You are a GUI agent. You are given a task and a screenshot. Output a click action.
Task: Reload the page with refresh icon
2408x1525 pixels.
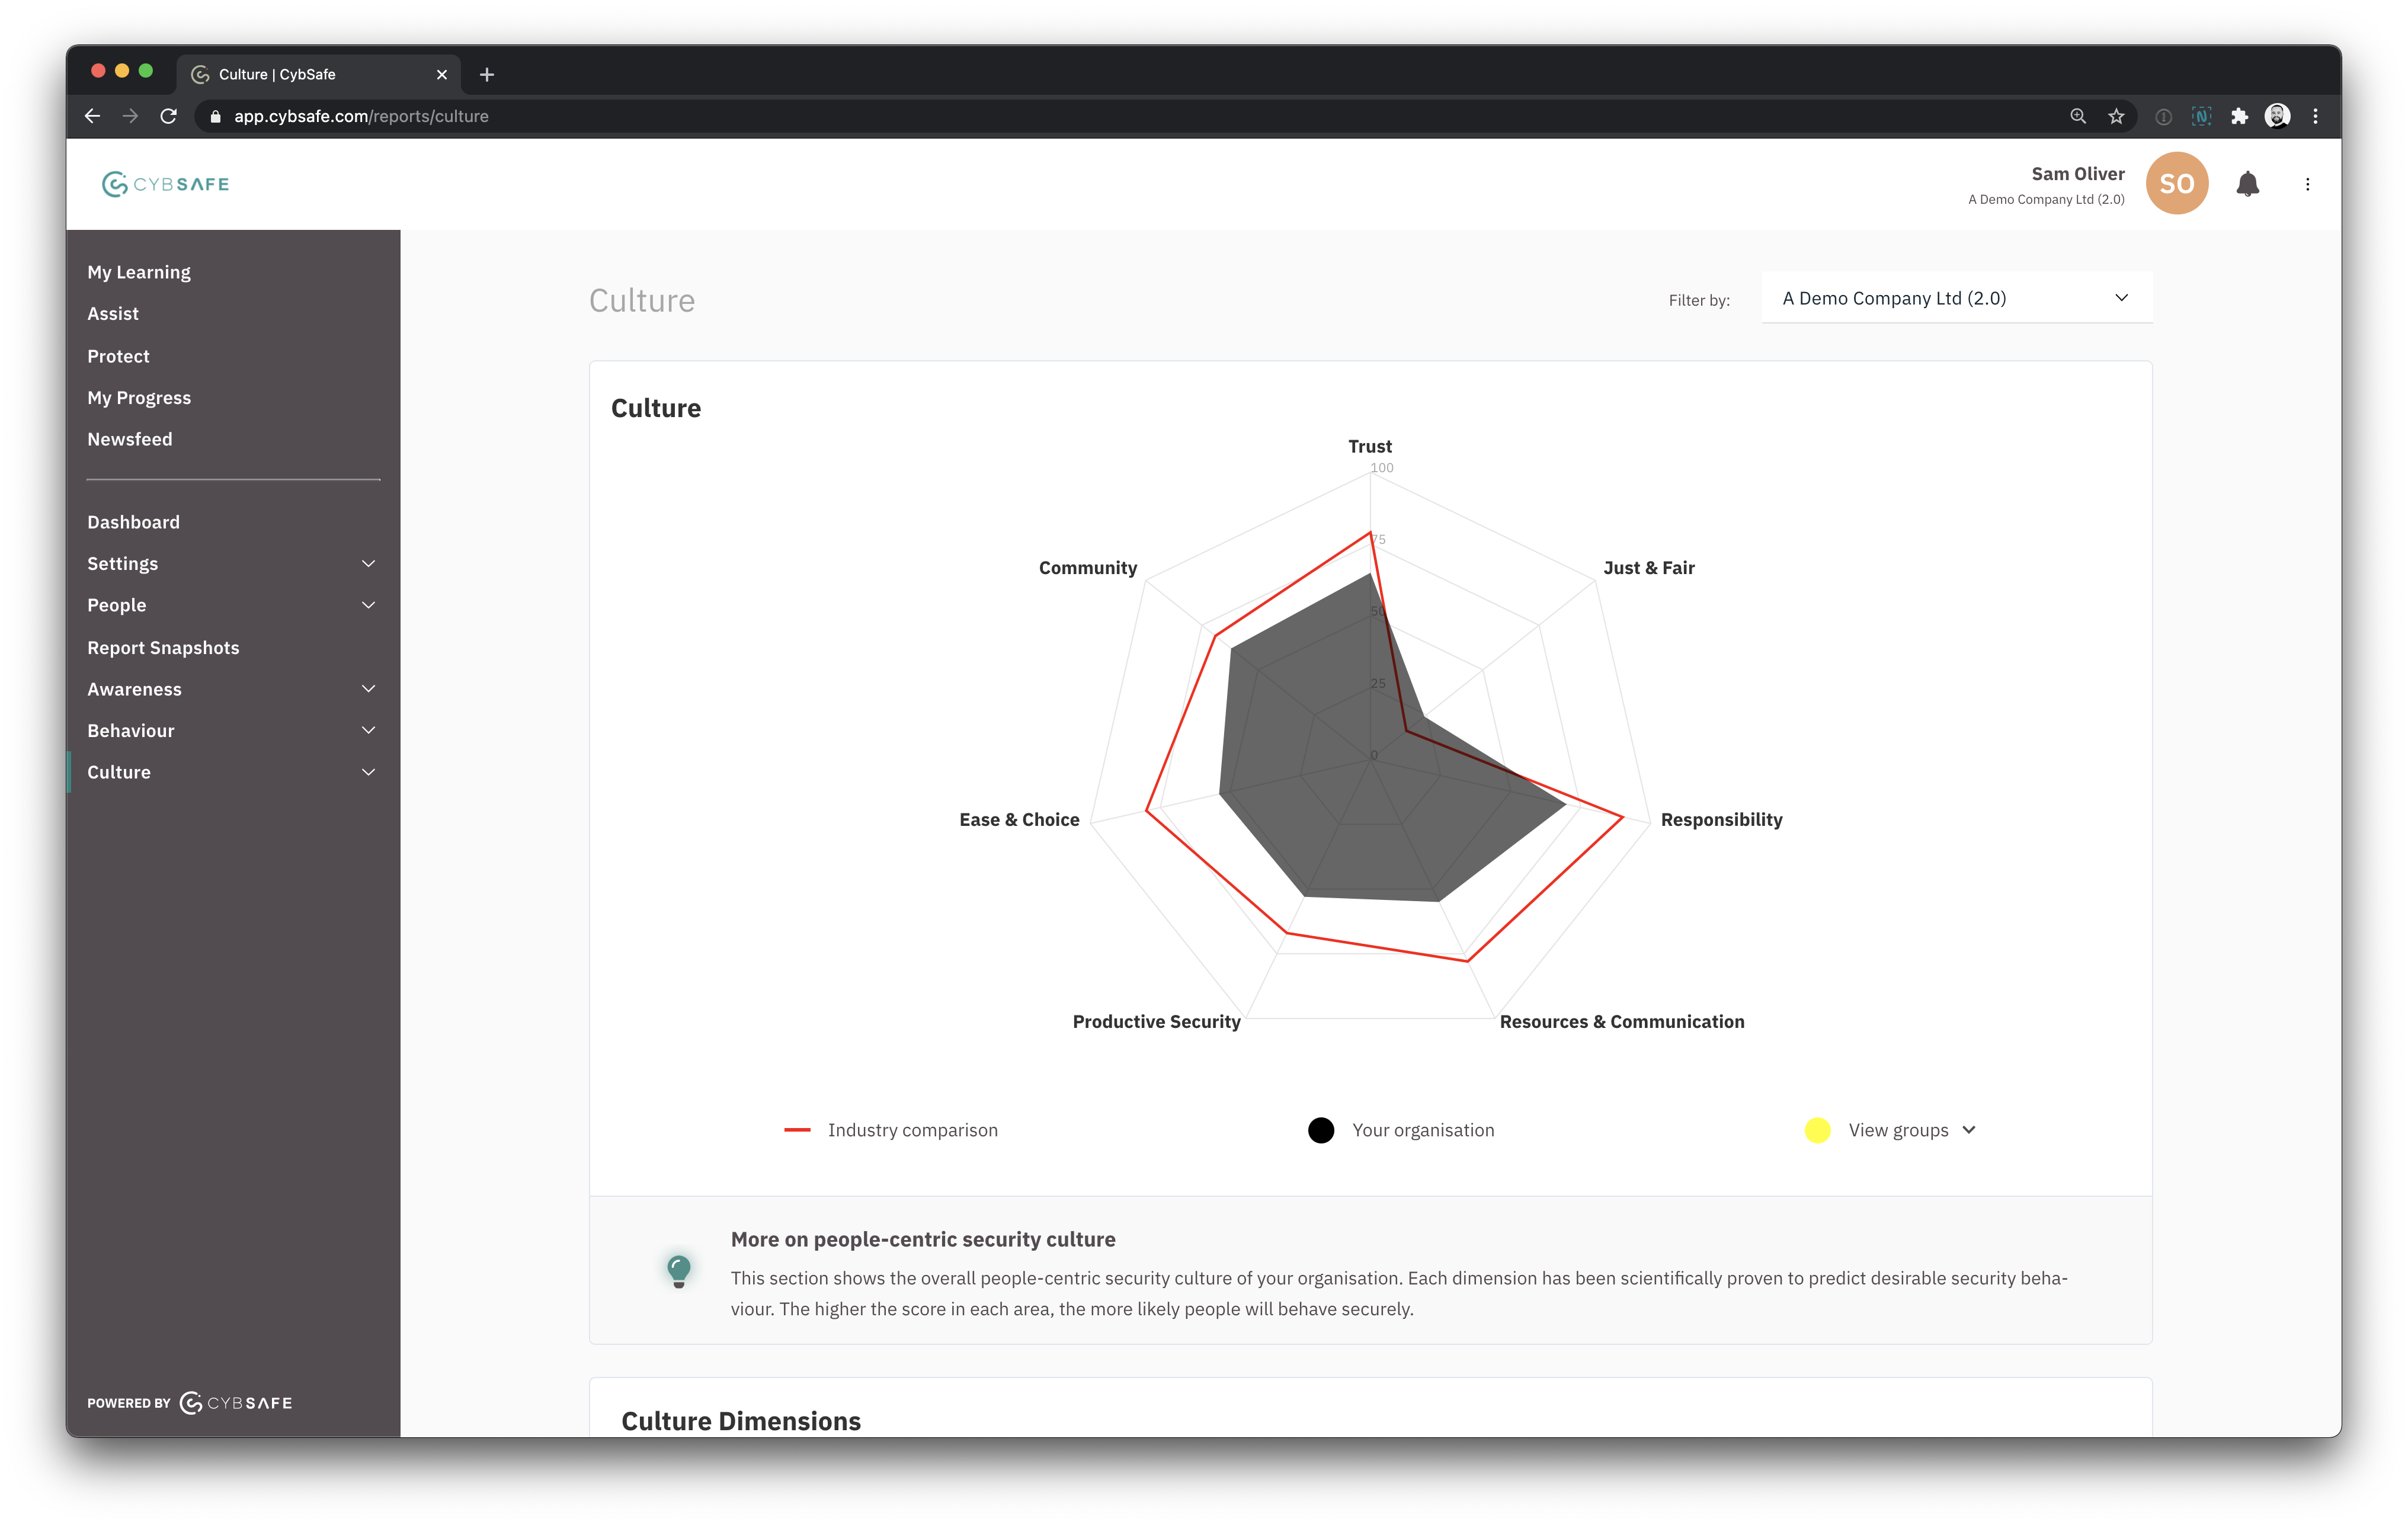pyautogui.click(x=169, y=116)
